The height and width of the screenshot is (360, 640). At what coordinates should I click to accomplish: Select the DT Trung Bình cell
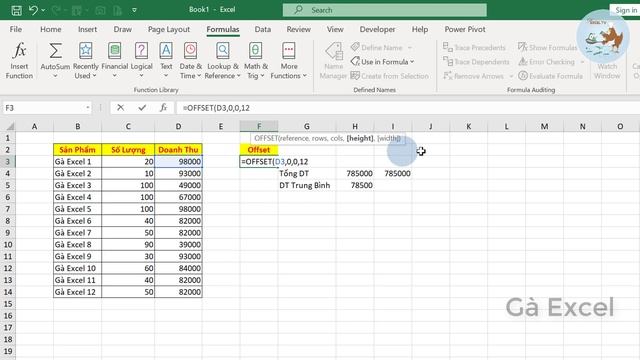(307, 185)
